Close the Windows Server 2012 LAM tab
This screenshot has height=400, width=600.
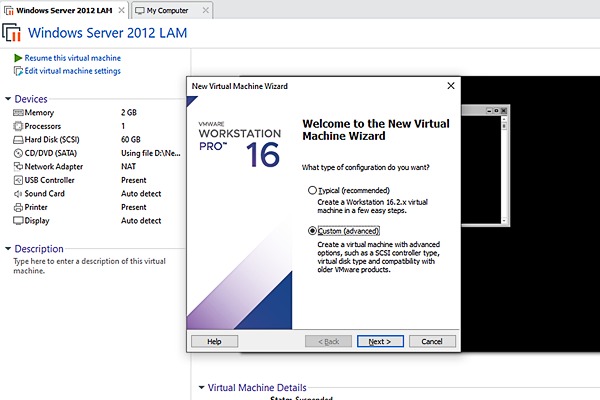[x=121, y=10]
